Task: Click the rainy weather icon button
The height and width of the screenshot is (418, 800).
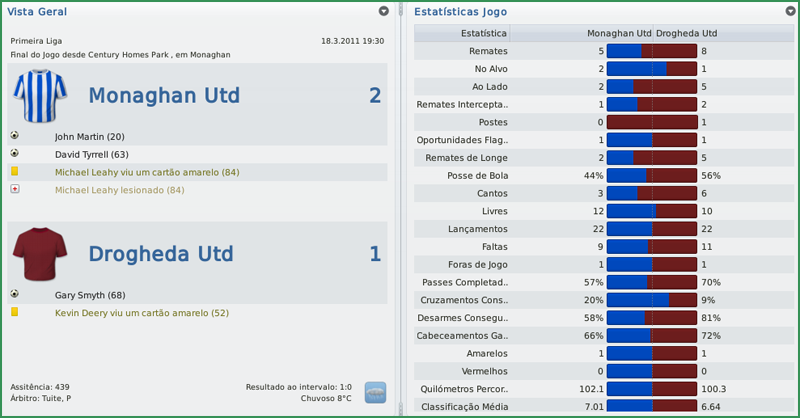Action: (376, 392)
